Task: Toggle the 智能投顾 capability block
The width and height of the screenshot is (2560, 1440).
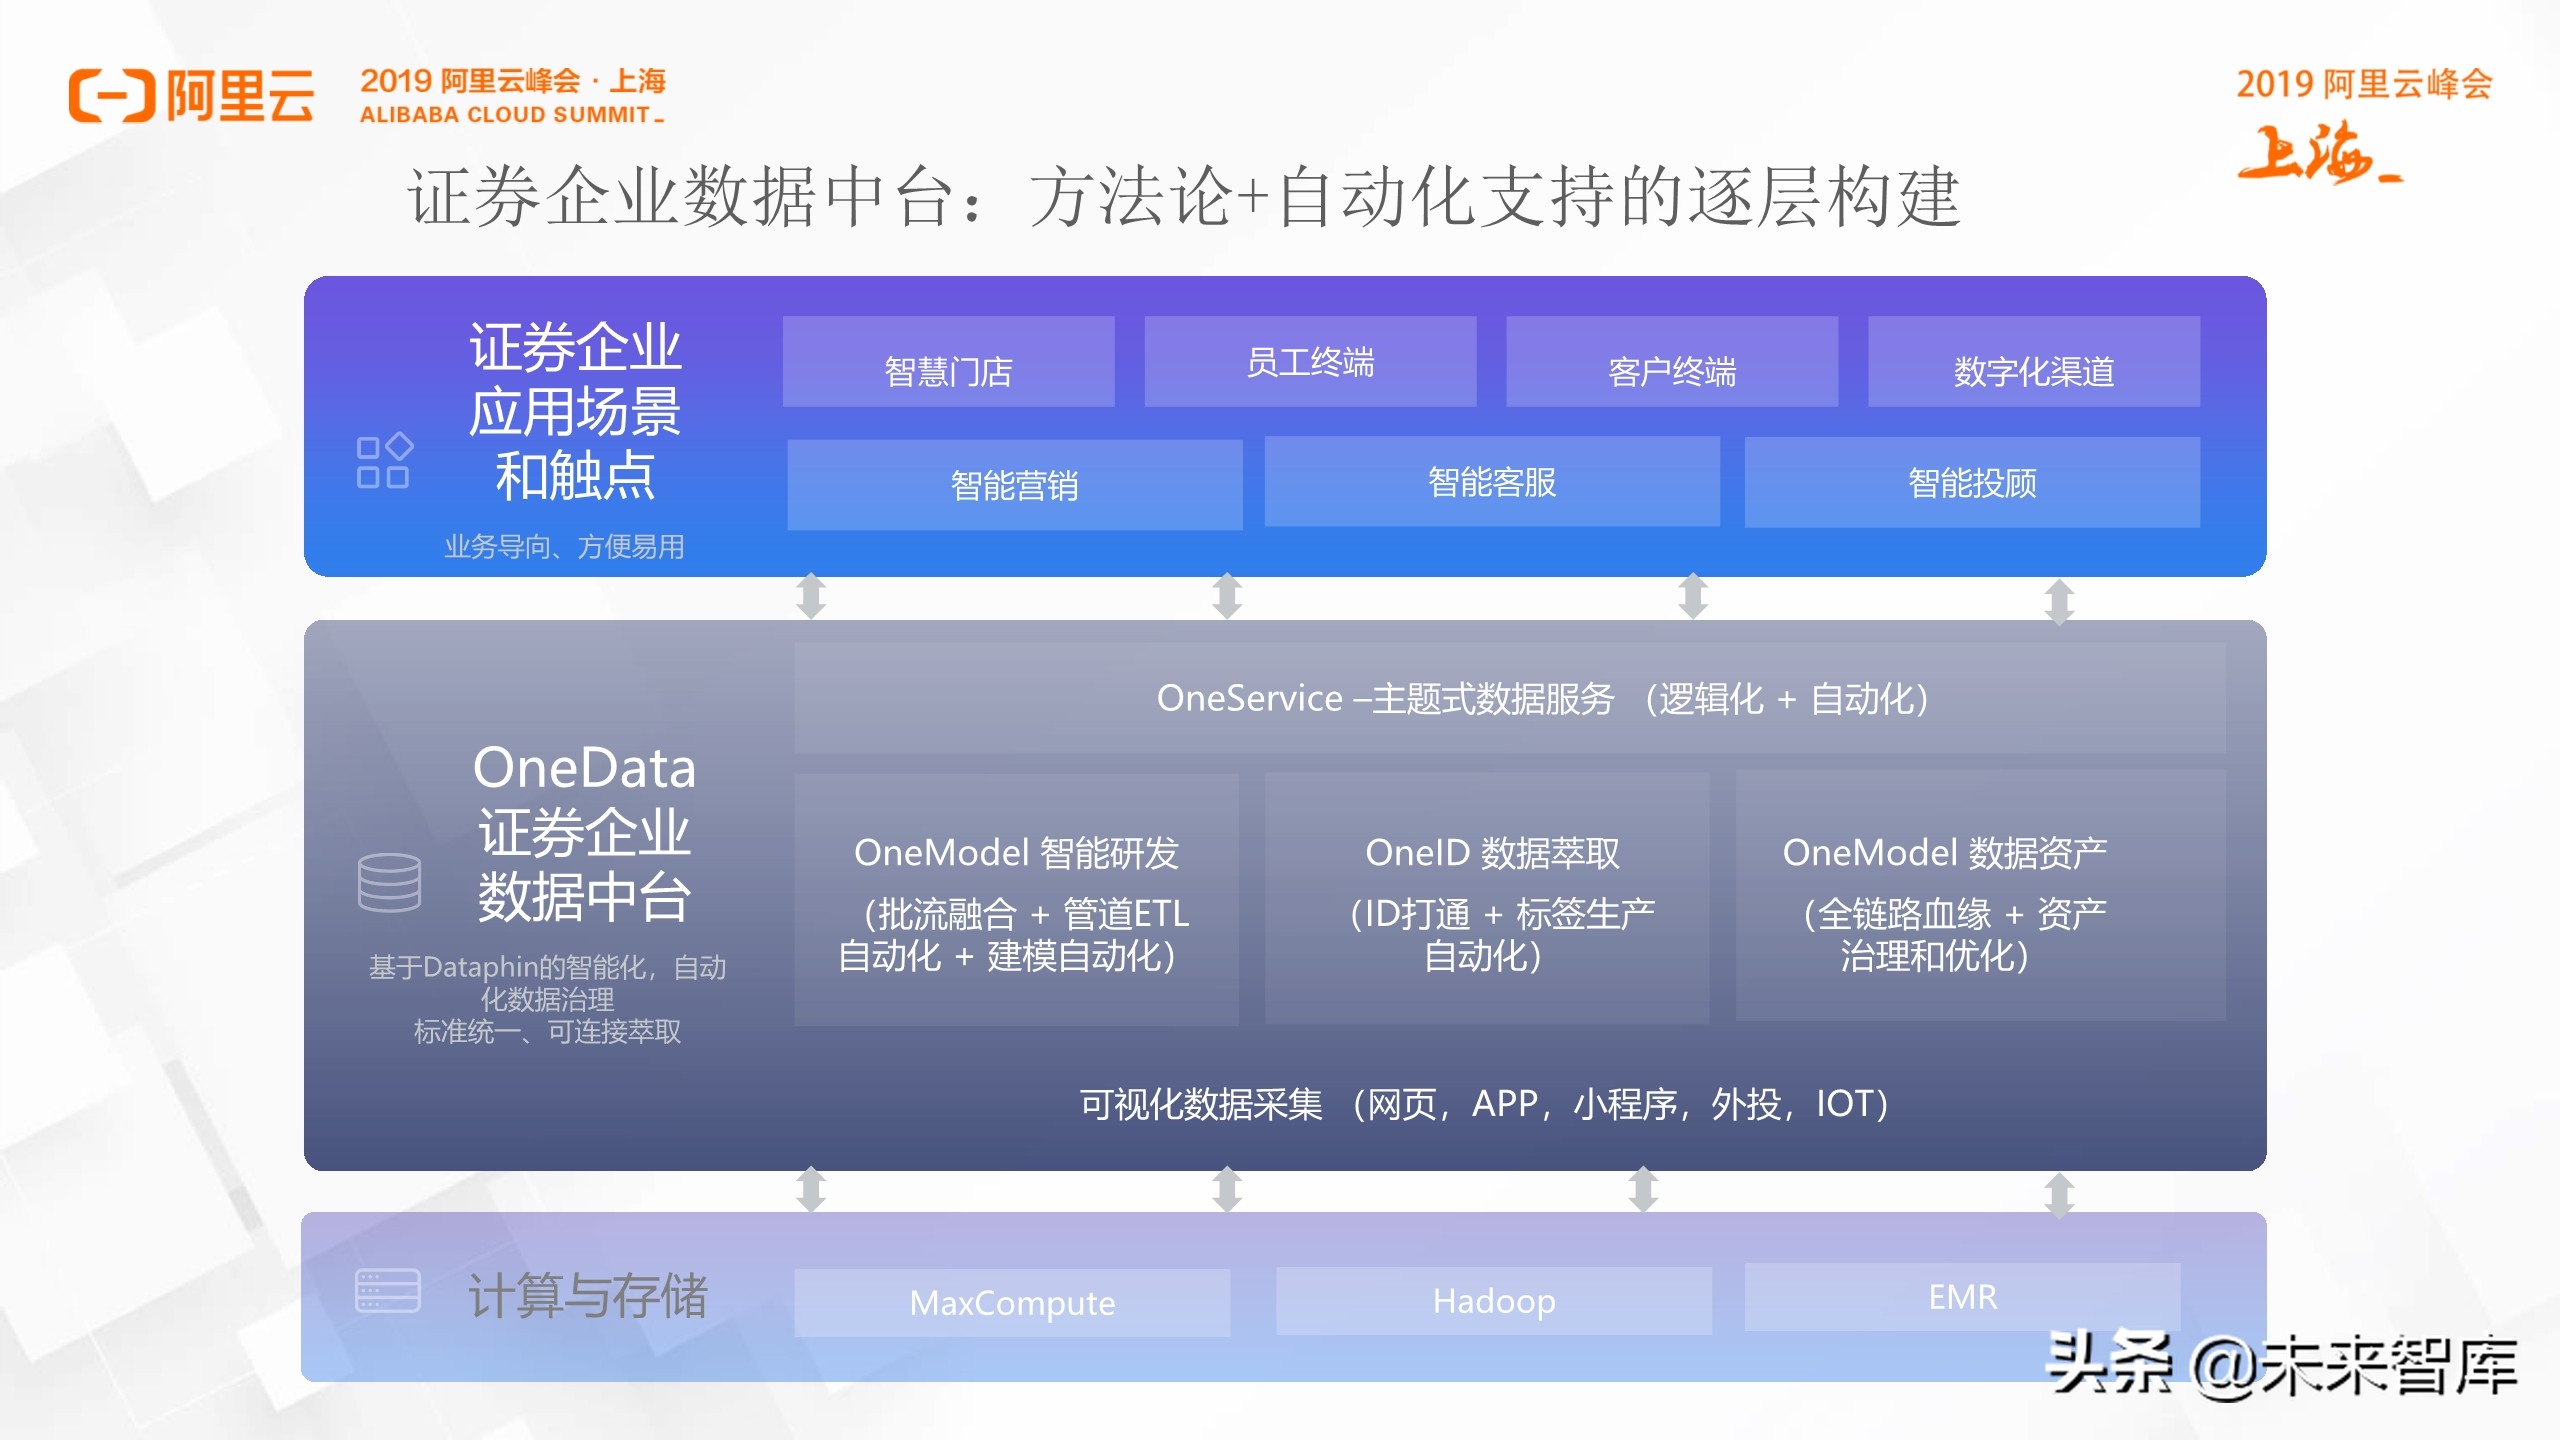Action: coord(1971,485)
